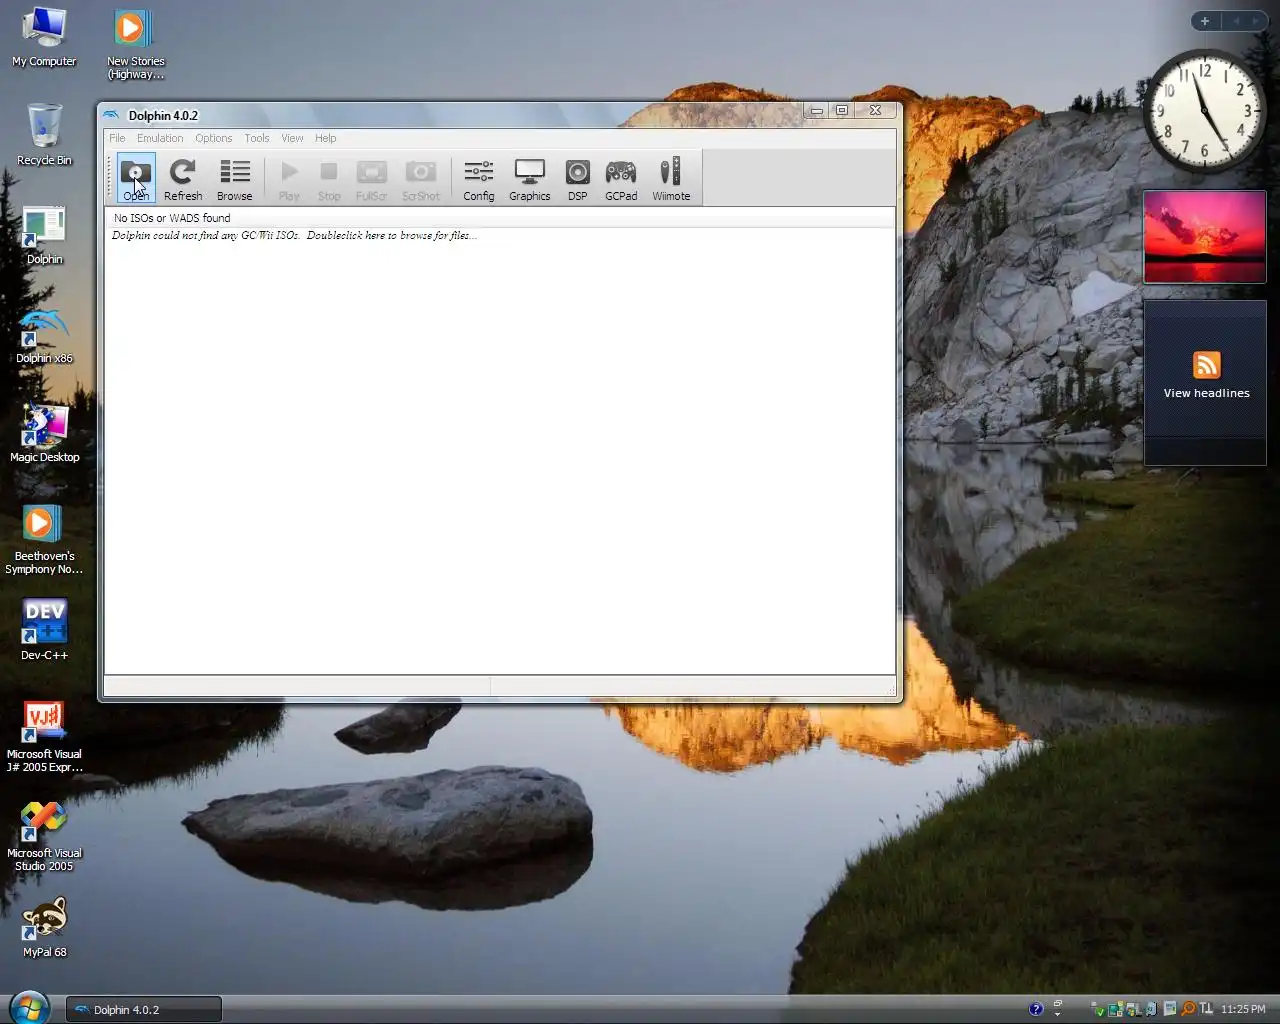This screenshot has width=1280, height=1024.
Task: Open the Config settings icon
Action: pyautogui.click(x=479, y=178)
